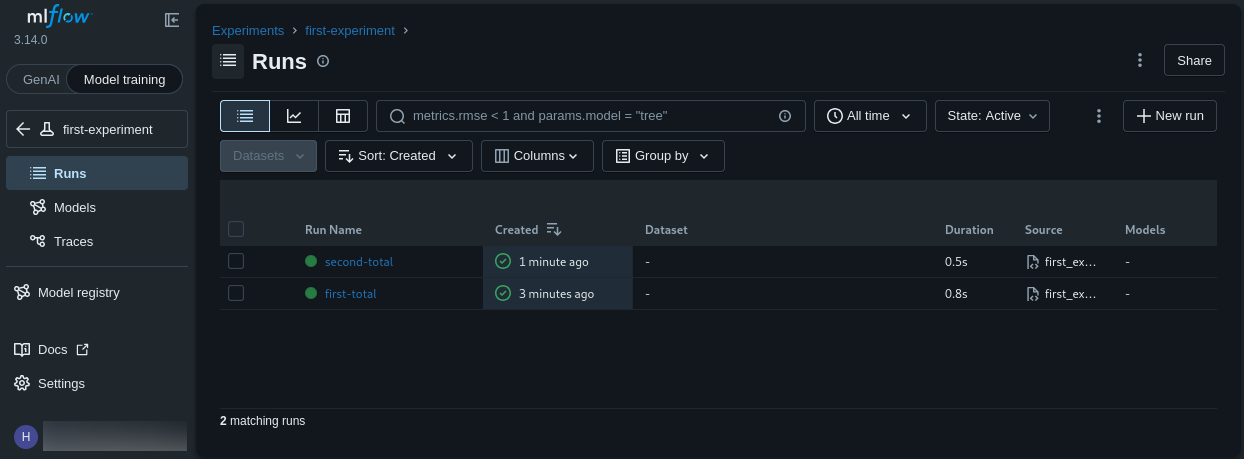1244x459 pixels.
Task: Click the source file icon in first-total row
Action: click(1033, 294)
